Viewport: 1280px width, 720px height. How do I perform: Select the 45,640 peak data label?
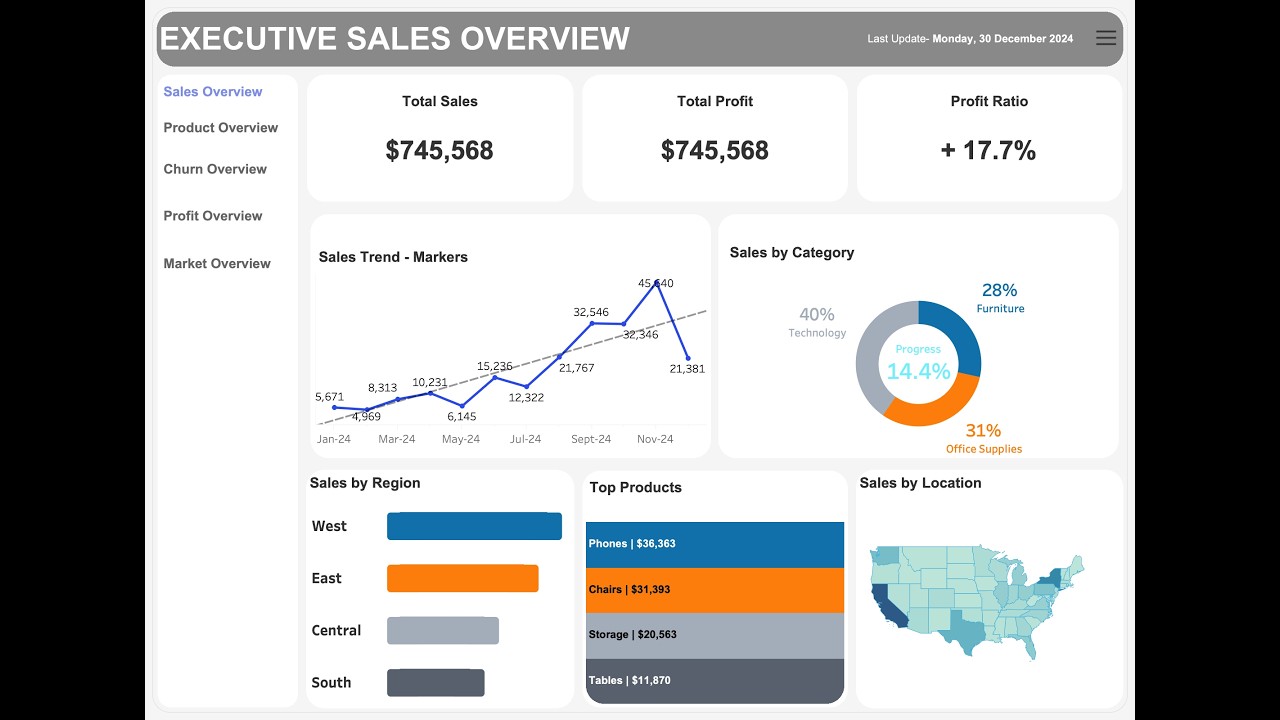click(x=656, y=283)
